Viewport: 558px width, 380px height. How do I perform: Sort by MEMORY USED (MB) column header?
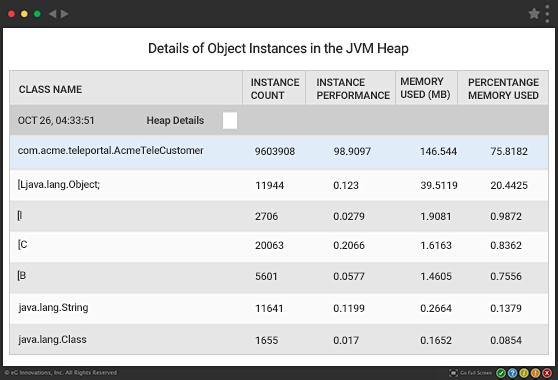(x=425, y=88)
